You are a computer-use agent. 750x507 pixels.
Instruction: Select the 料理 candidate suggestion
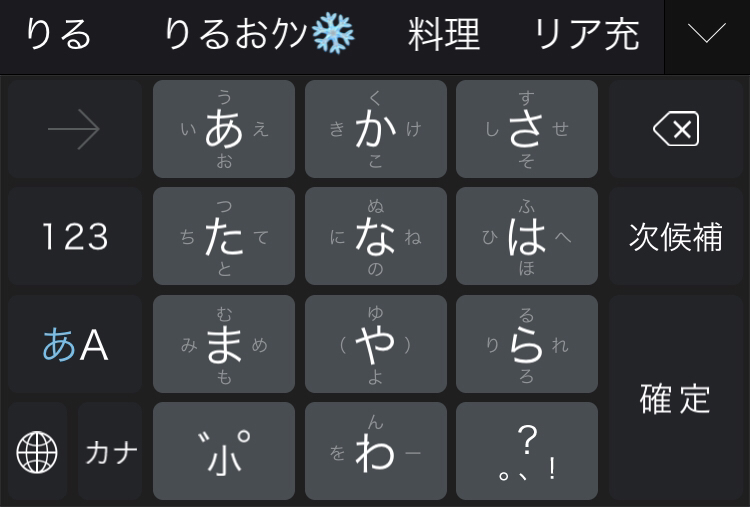[443, 34]
